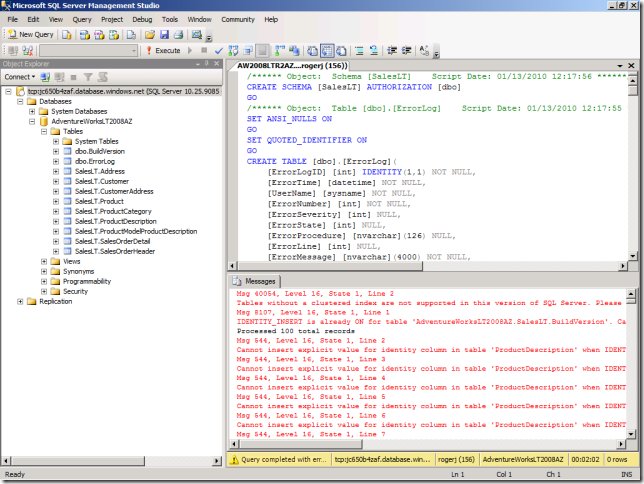
Task: Open the File menu
Action: click(x=13, y=19)
